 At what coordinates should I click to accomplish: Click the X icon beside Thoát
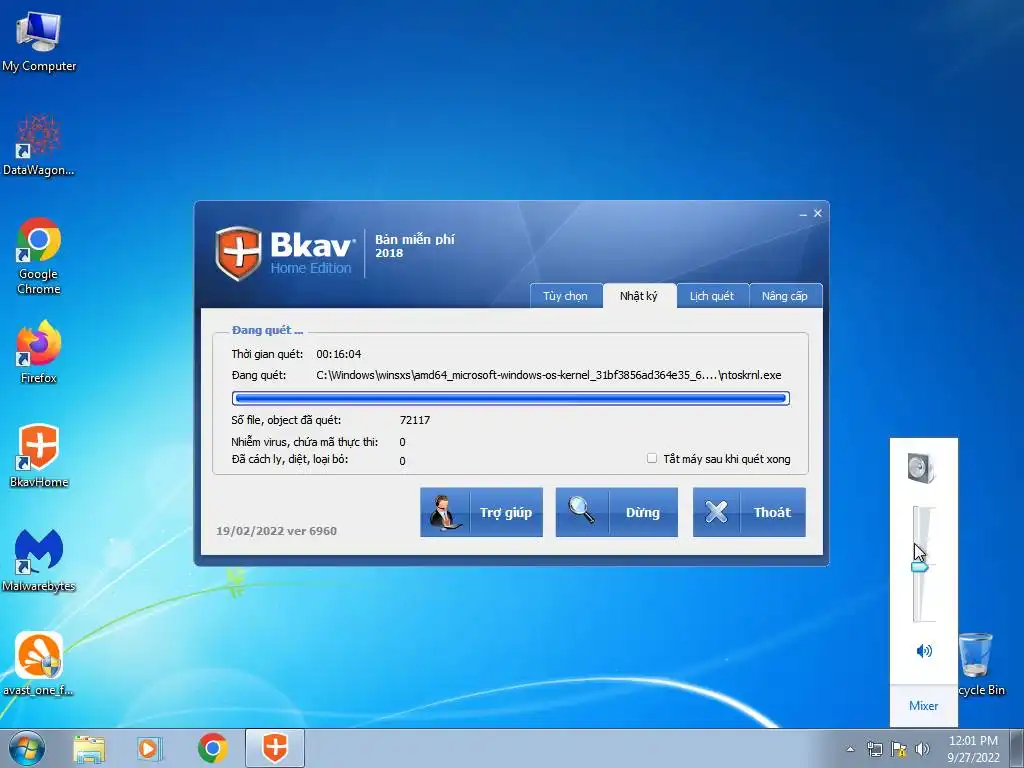click(x=716, y=512)
